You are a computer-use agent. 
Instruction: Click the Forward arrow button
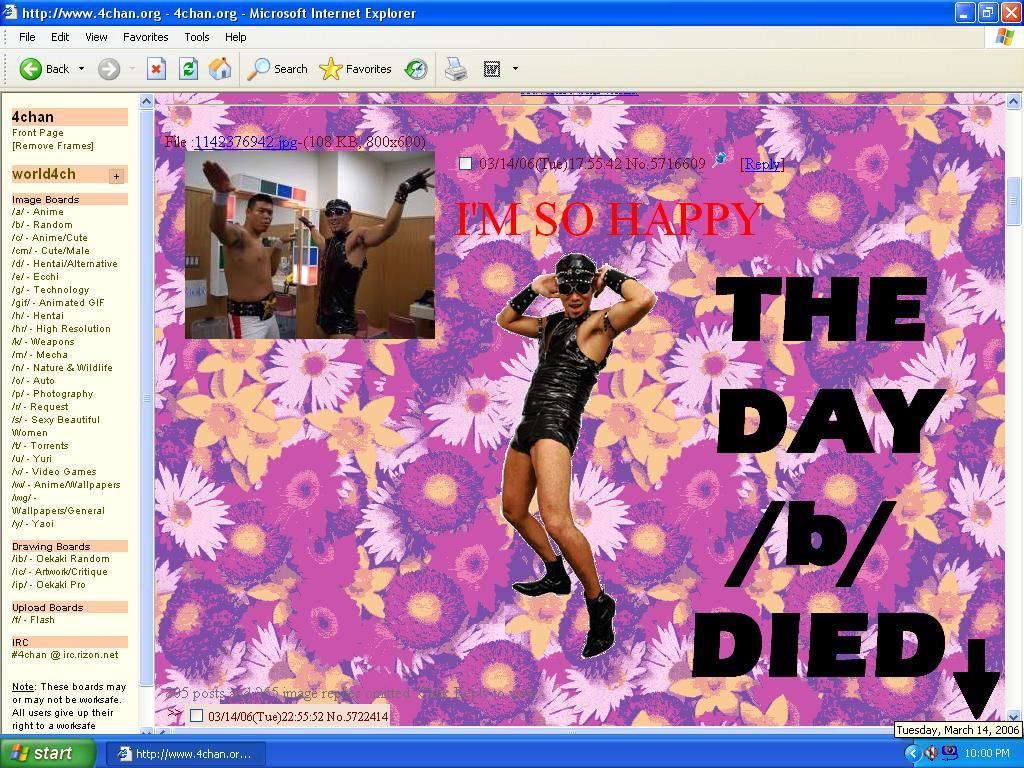pyautogui.click(x=109, y=69)
